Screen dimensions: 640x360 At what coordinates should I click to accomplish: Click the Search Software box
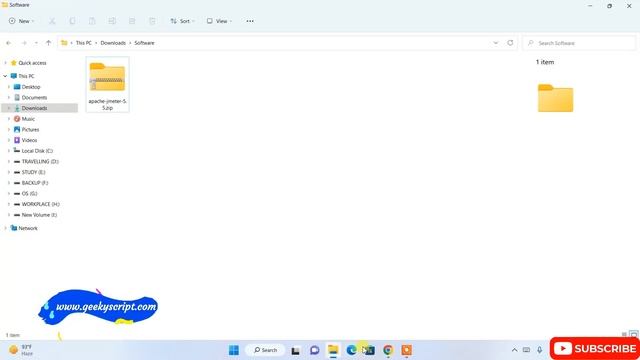579,43
